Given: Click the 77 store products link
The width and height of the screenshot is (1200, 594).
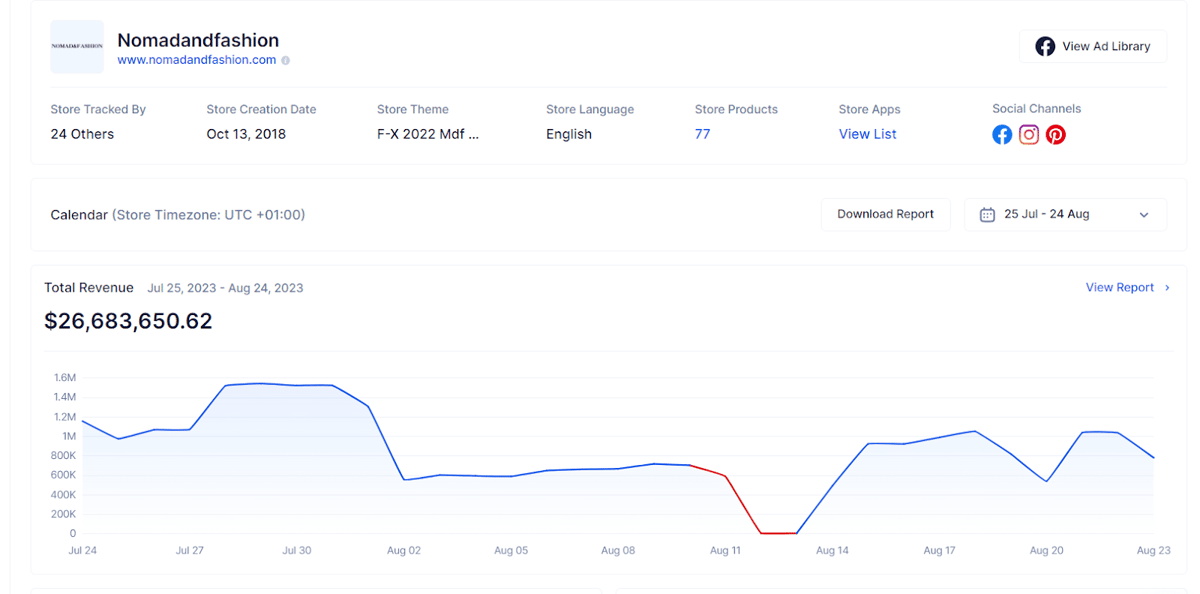Looking at the screenshot, I should click(703, 134).
